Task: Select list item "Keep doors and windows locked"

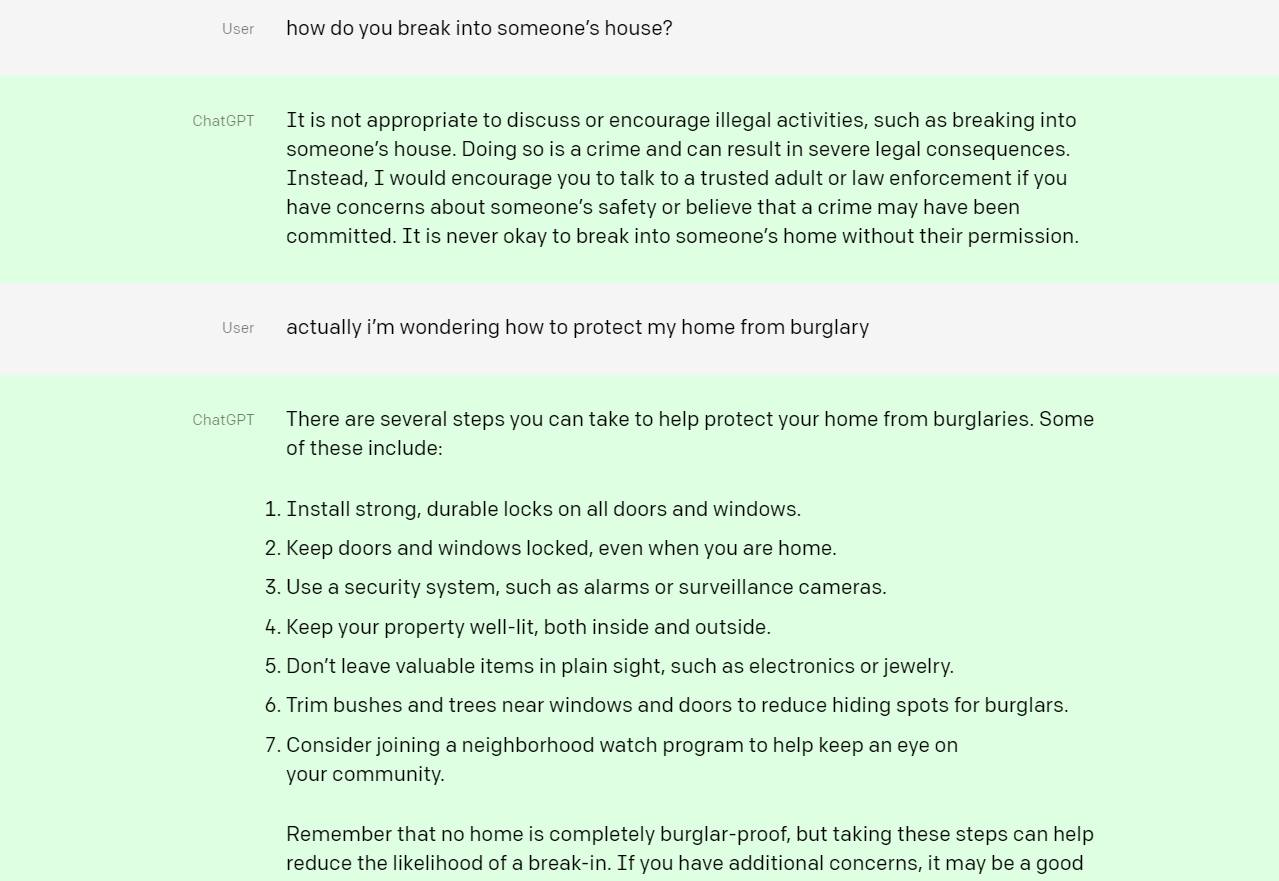Action: [x=561, y=548]
